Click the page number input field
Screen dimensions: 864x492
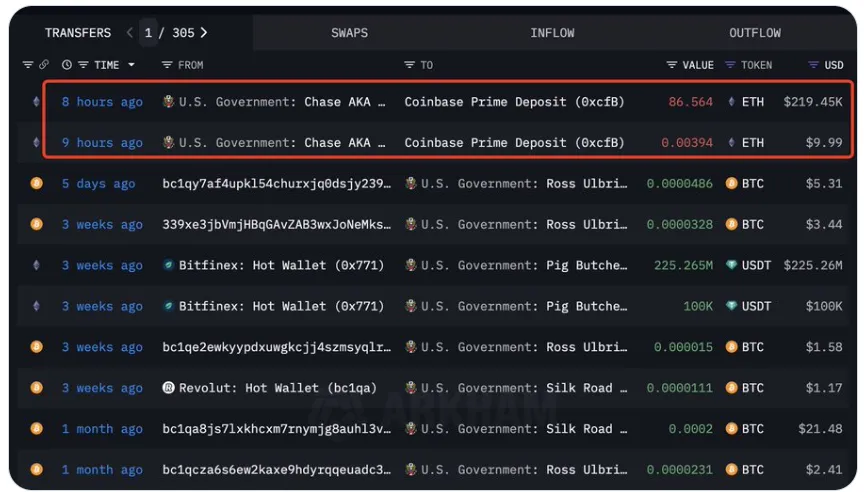point(149,33)
